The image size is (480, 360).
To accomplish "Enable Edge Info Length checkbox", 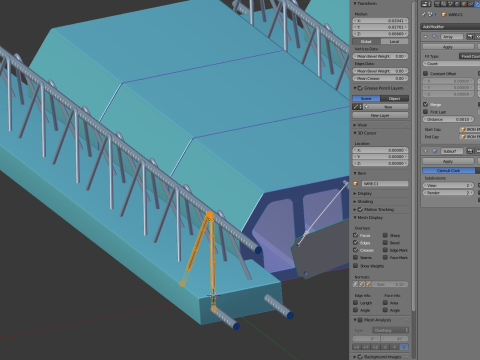I will [356, 303].
